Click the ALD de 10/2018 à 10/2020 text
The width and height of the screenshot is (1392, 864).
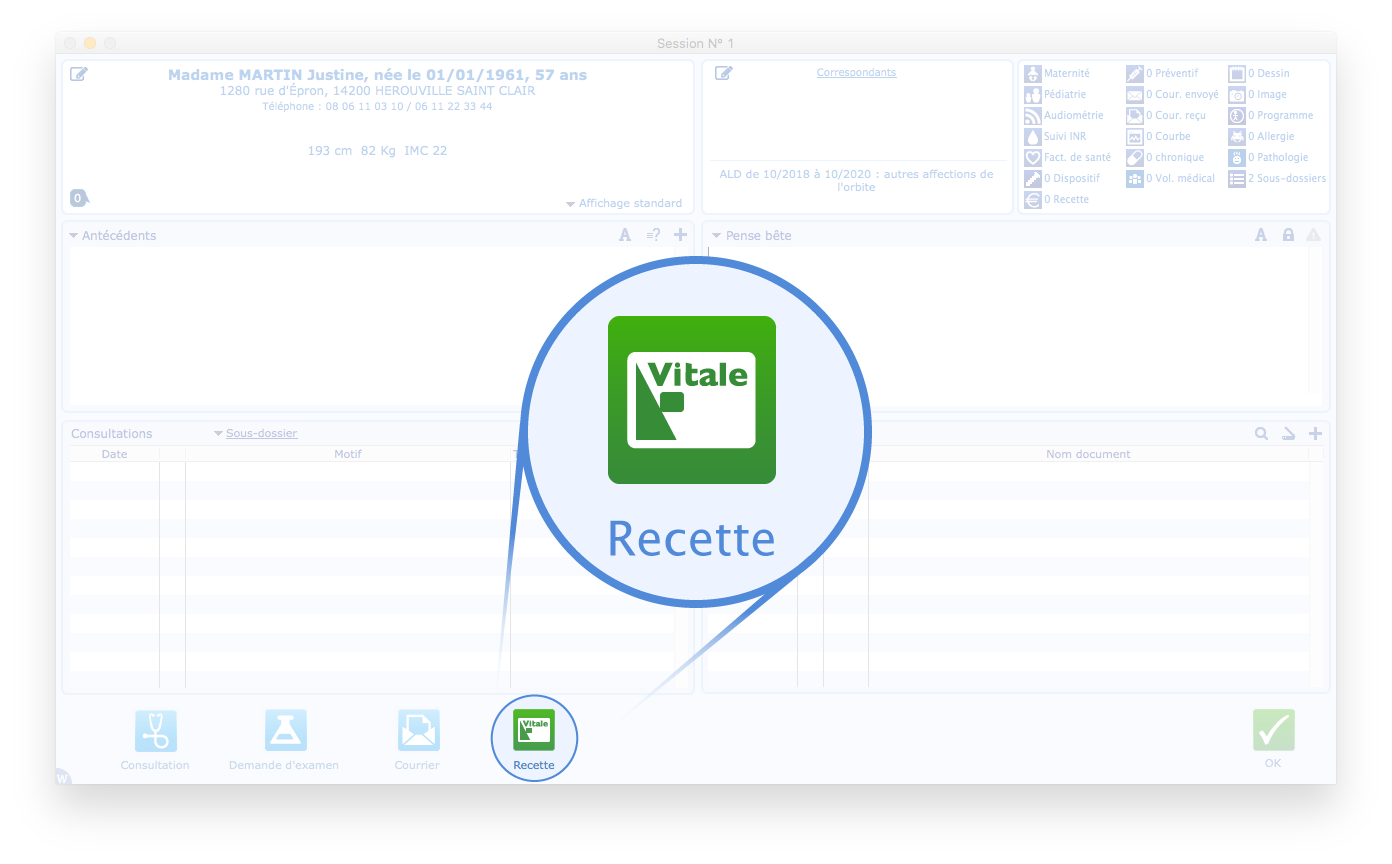click(x=857, y=180)
